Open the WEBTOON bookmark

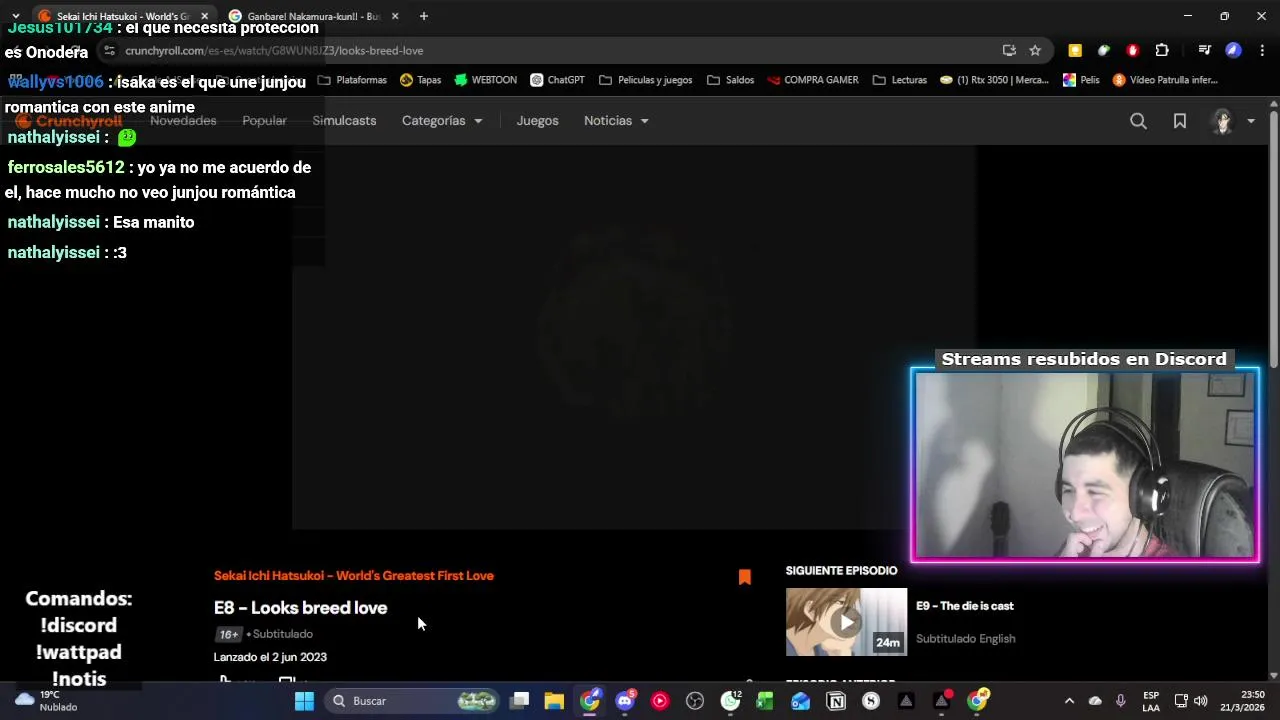485,80
